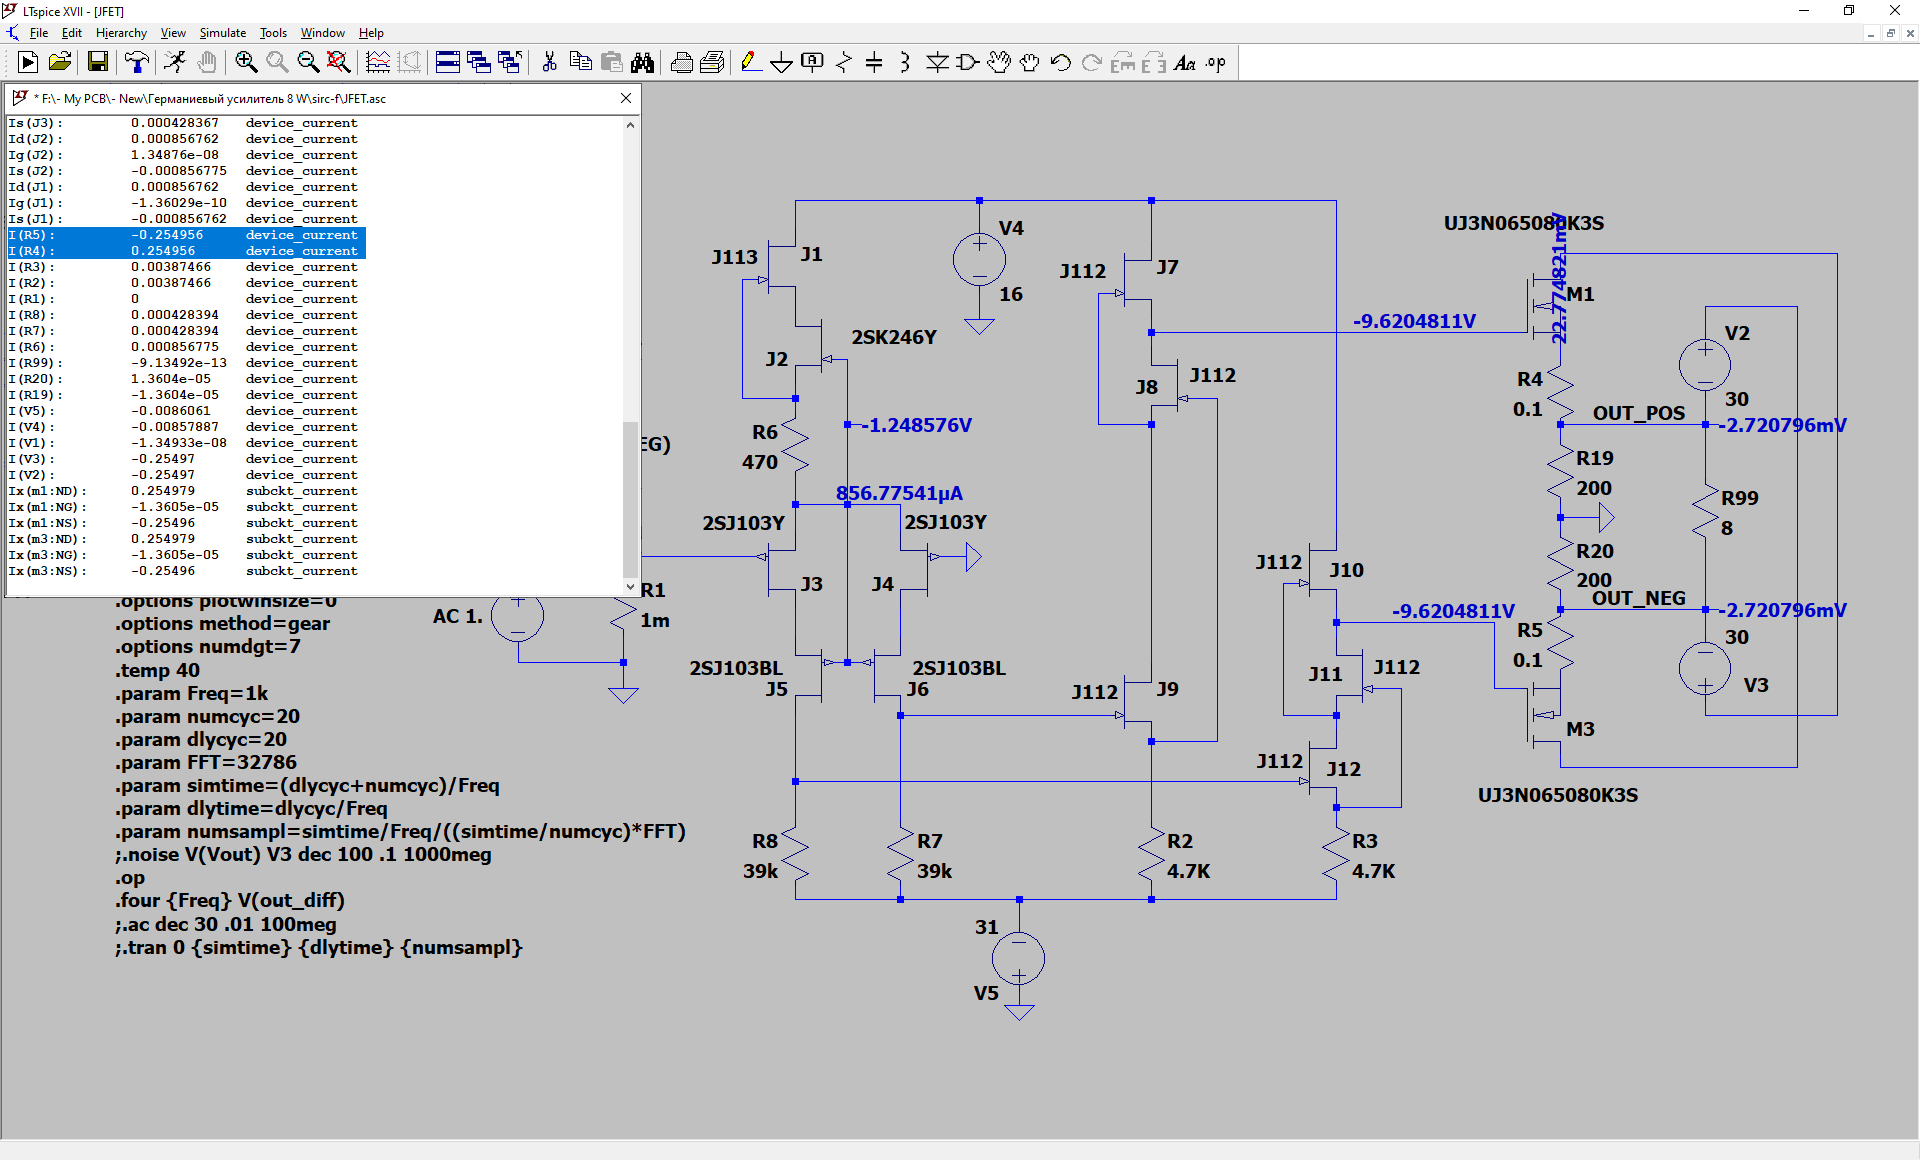Select the Drag tool closed hand icon
This screenshot has height=1160, width=1920.
1029,62
